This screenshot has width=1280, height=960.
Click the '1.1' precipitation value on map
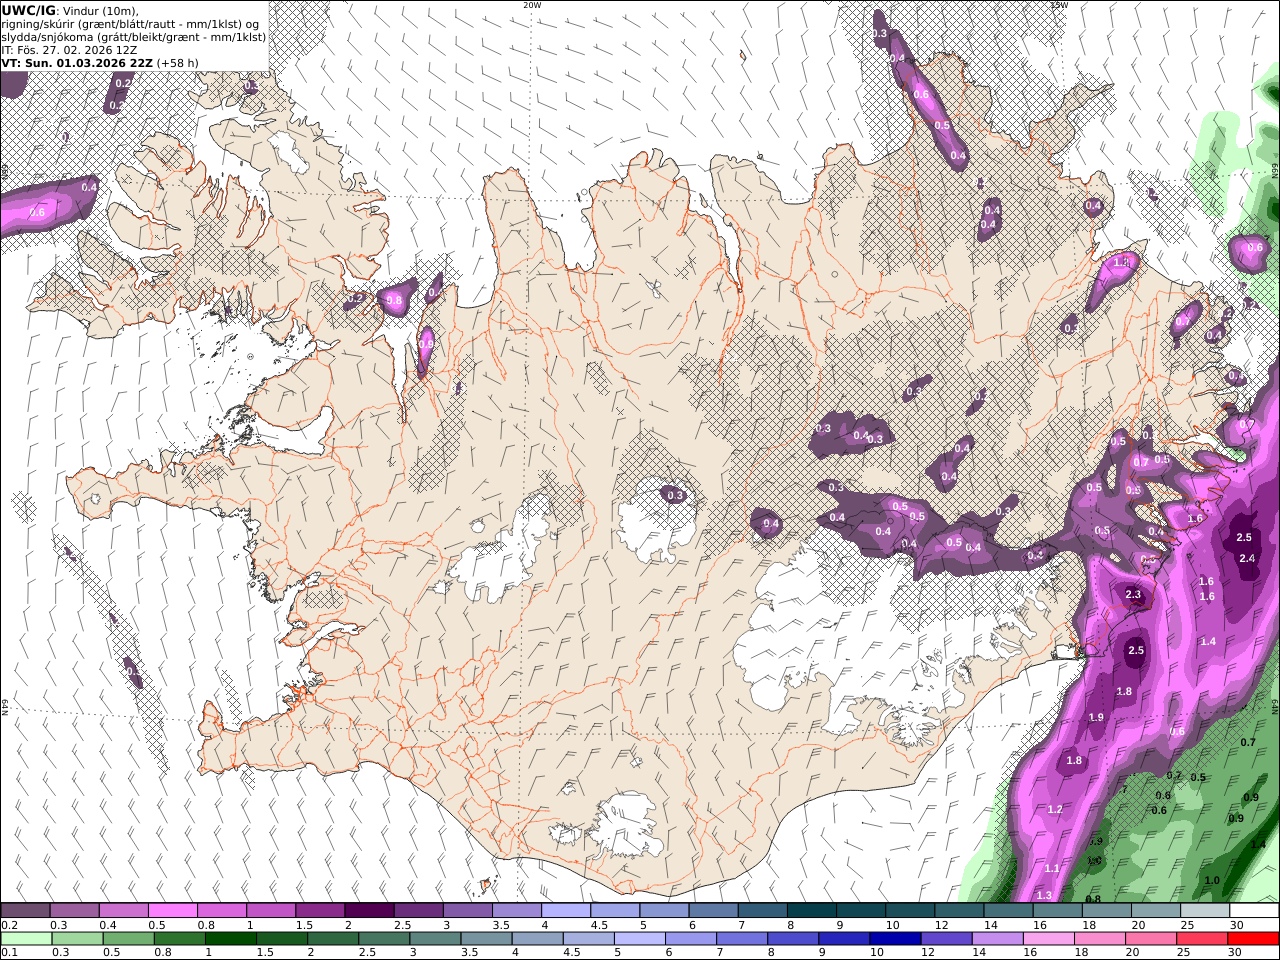(1052, 869)
